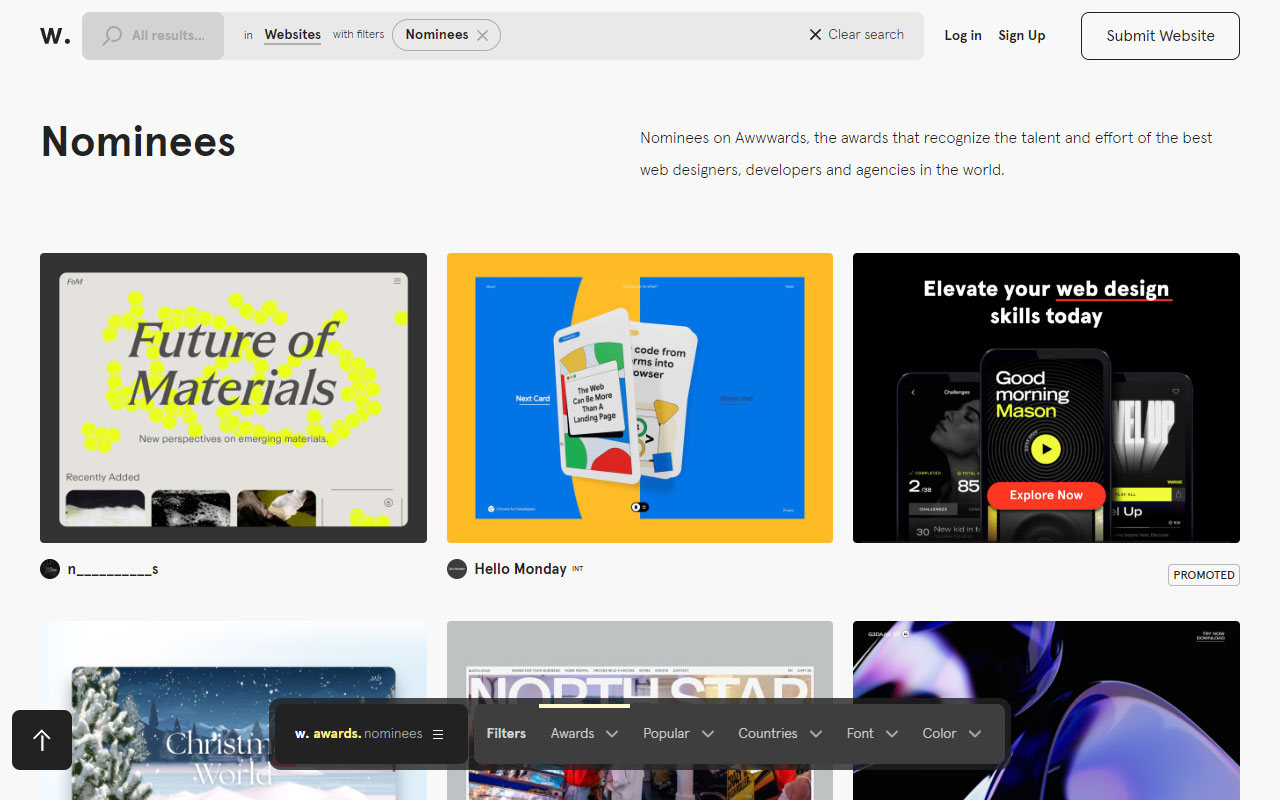
Task: Switch to the Websites search scope
Action: pyautogui.click(x=292, y=34)
